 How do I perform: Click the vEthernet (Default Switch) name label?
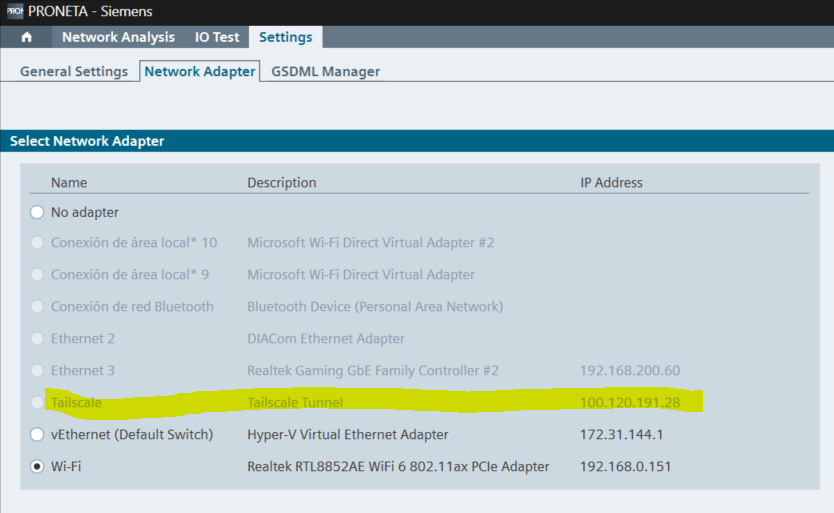pyautogui.click(x=132, y=434)
